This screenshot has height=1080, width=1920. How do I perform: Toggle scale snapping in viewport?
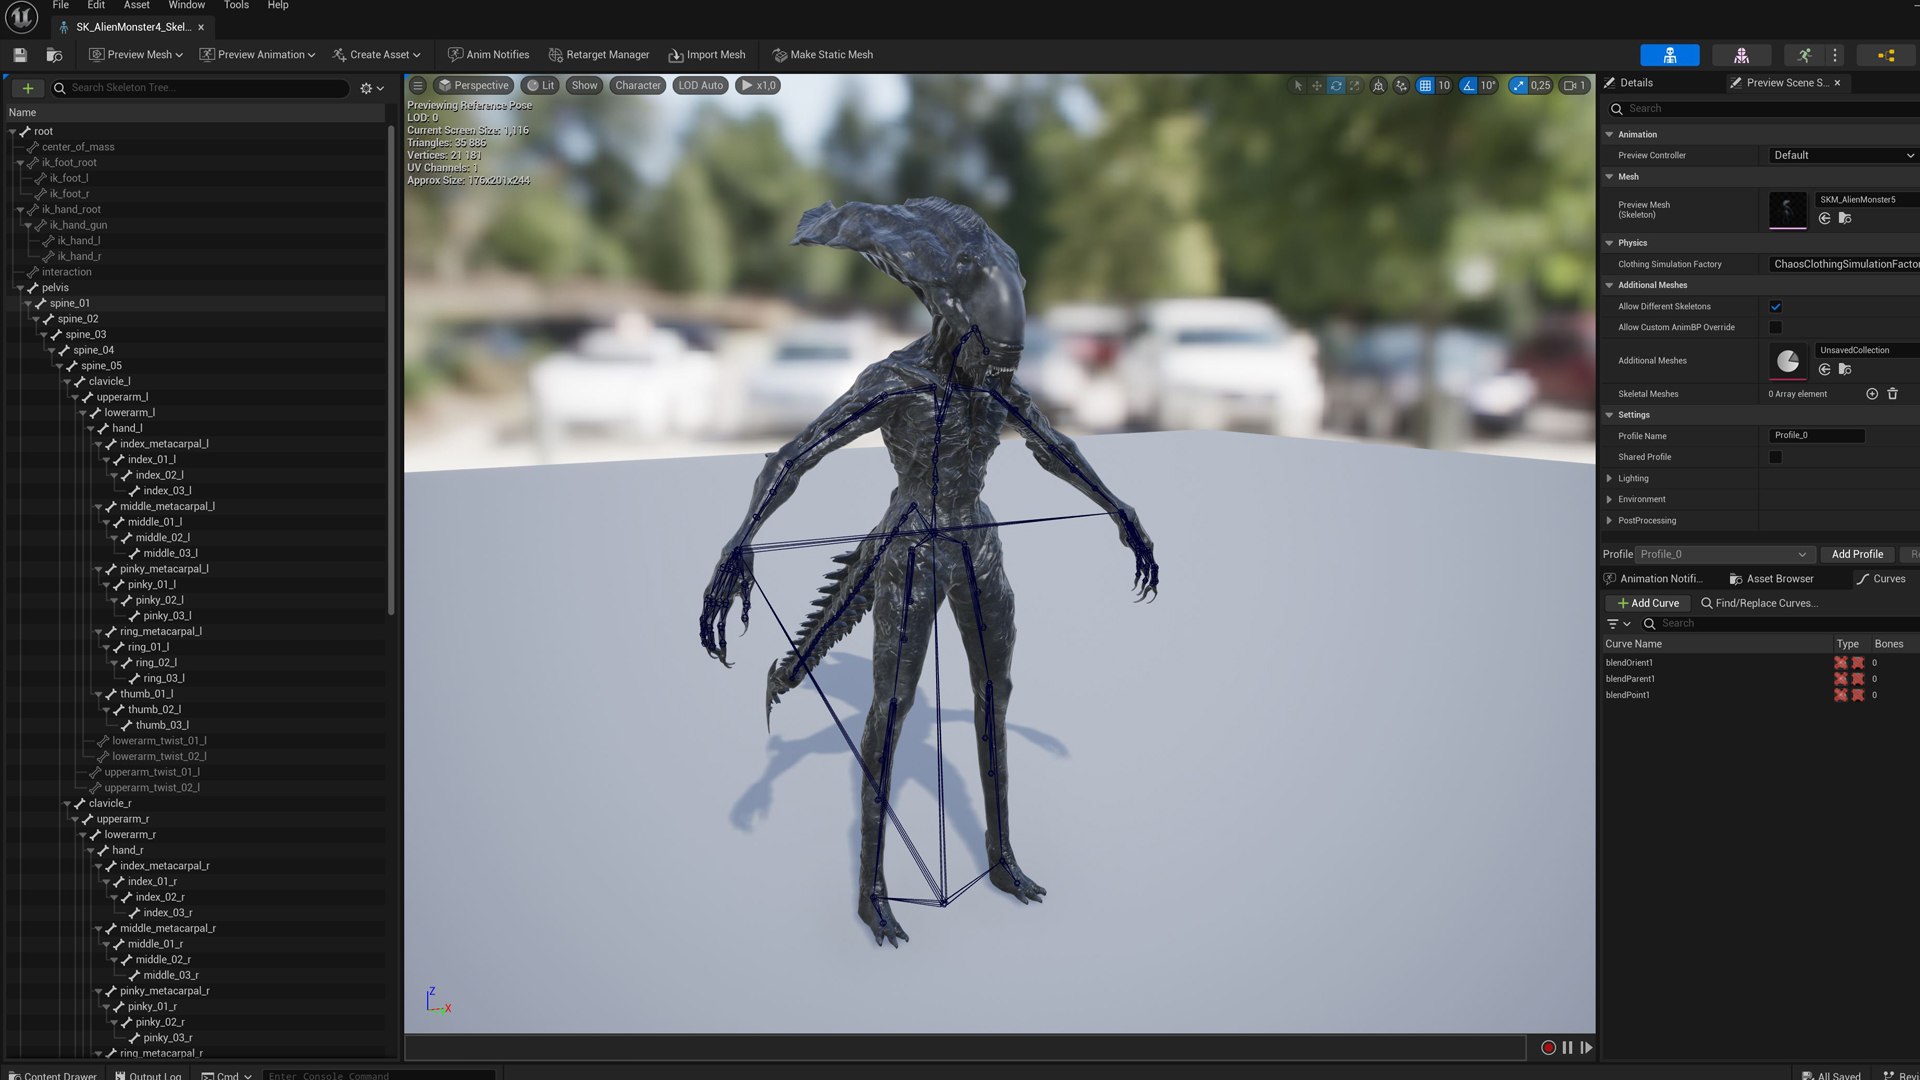[x=1518, y=86]
